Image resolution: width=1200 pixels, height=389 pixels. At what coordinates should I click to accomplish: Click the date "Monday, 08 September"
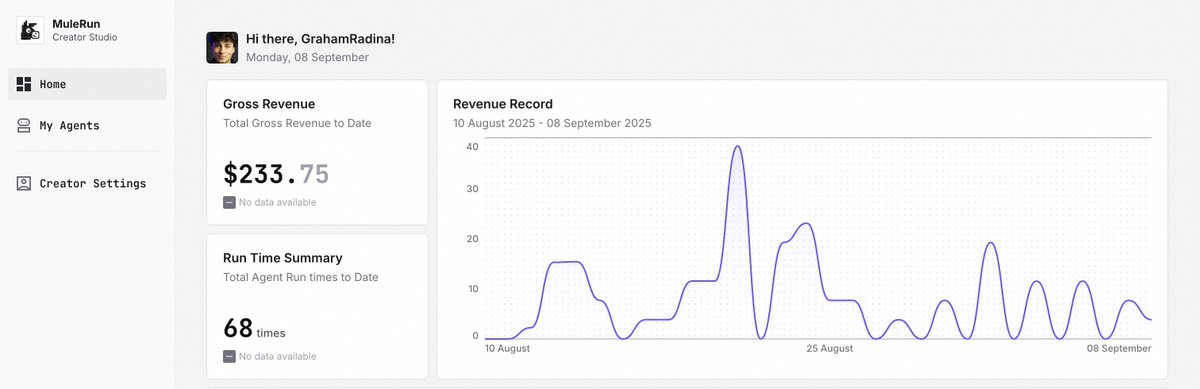307,58
